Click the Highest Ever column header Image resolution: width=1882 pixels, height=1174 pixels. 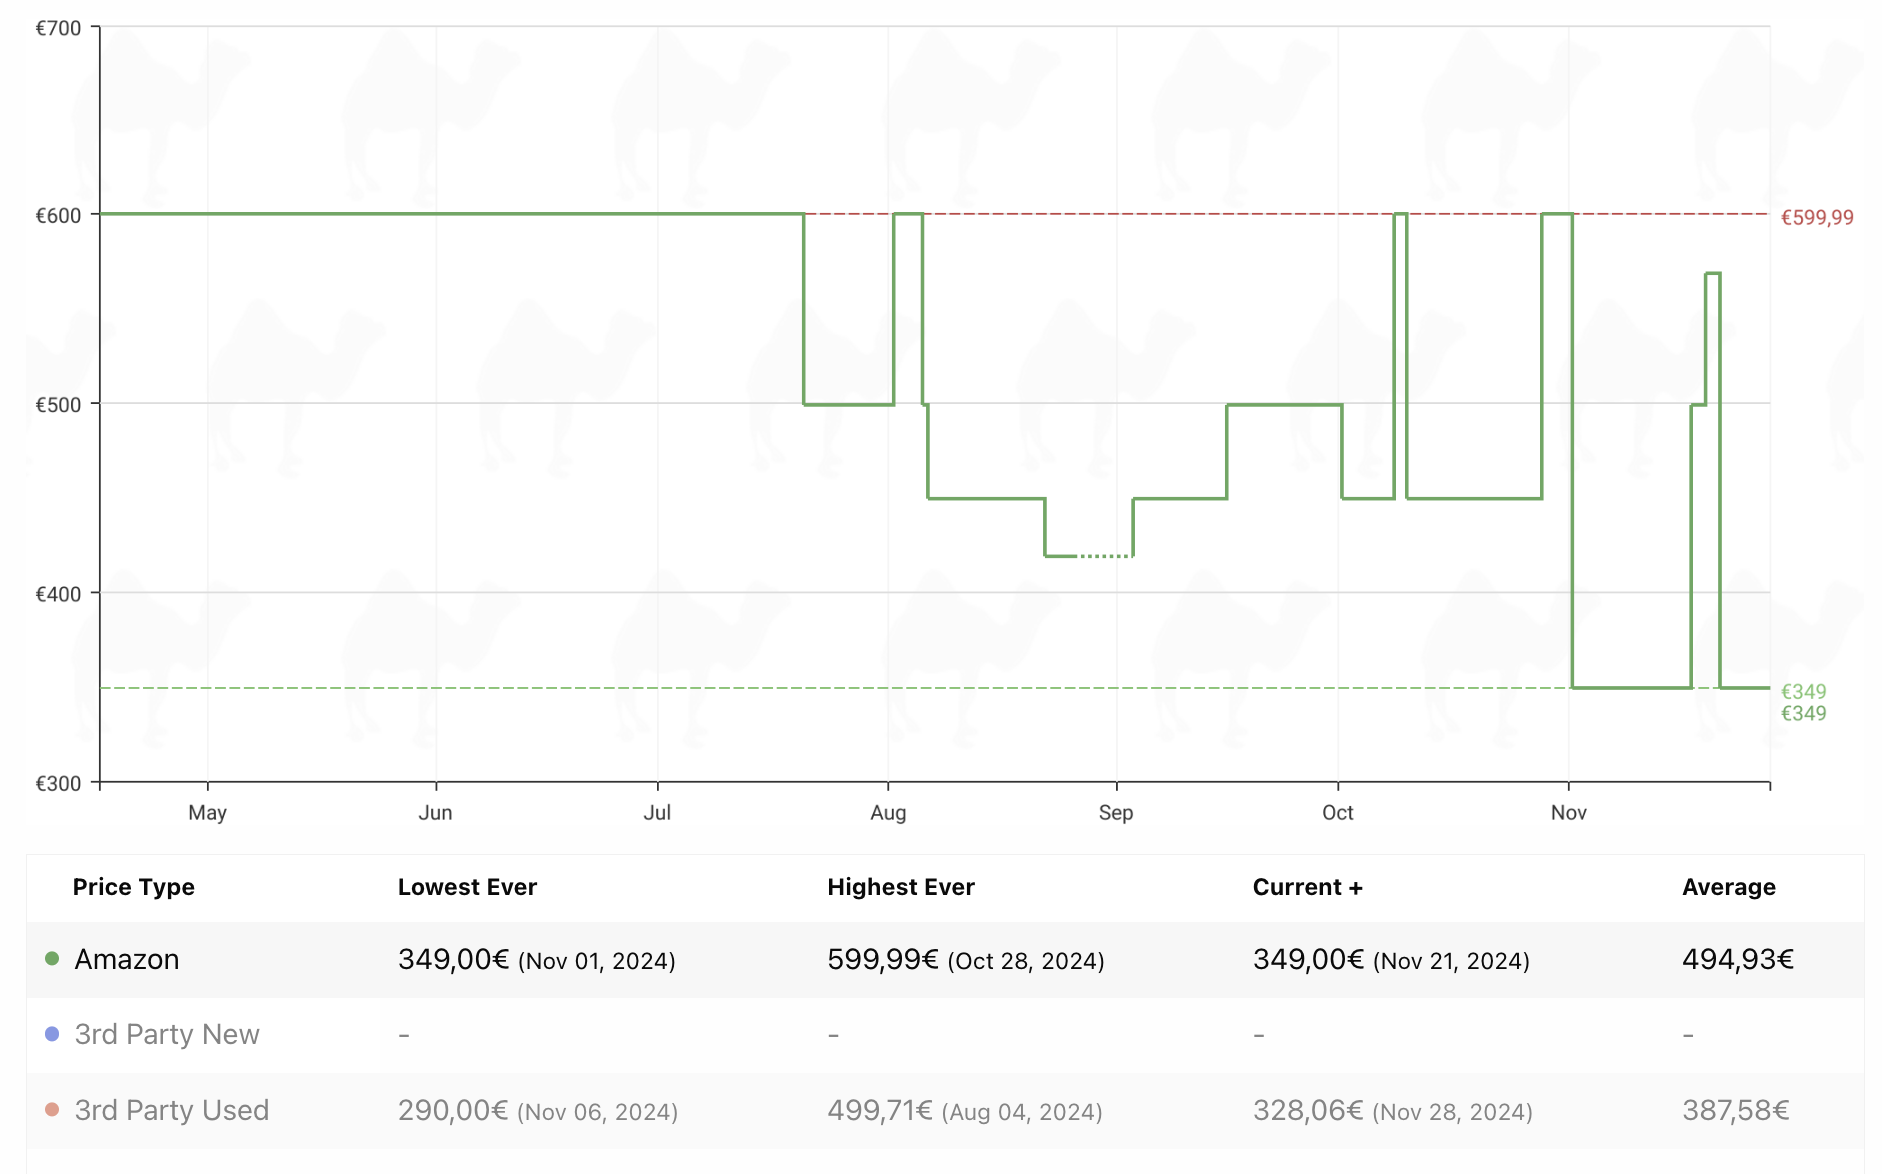point(901,887)
